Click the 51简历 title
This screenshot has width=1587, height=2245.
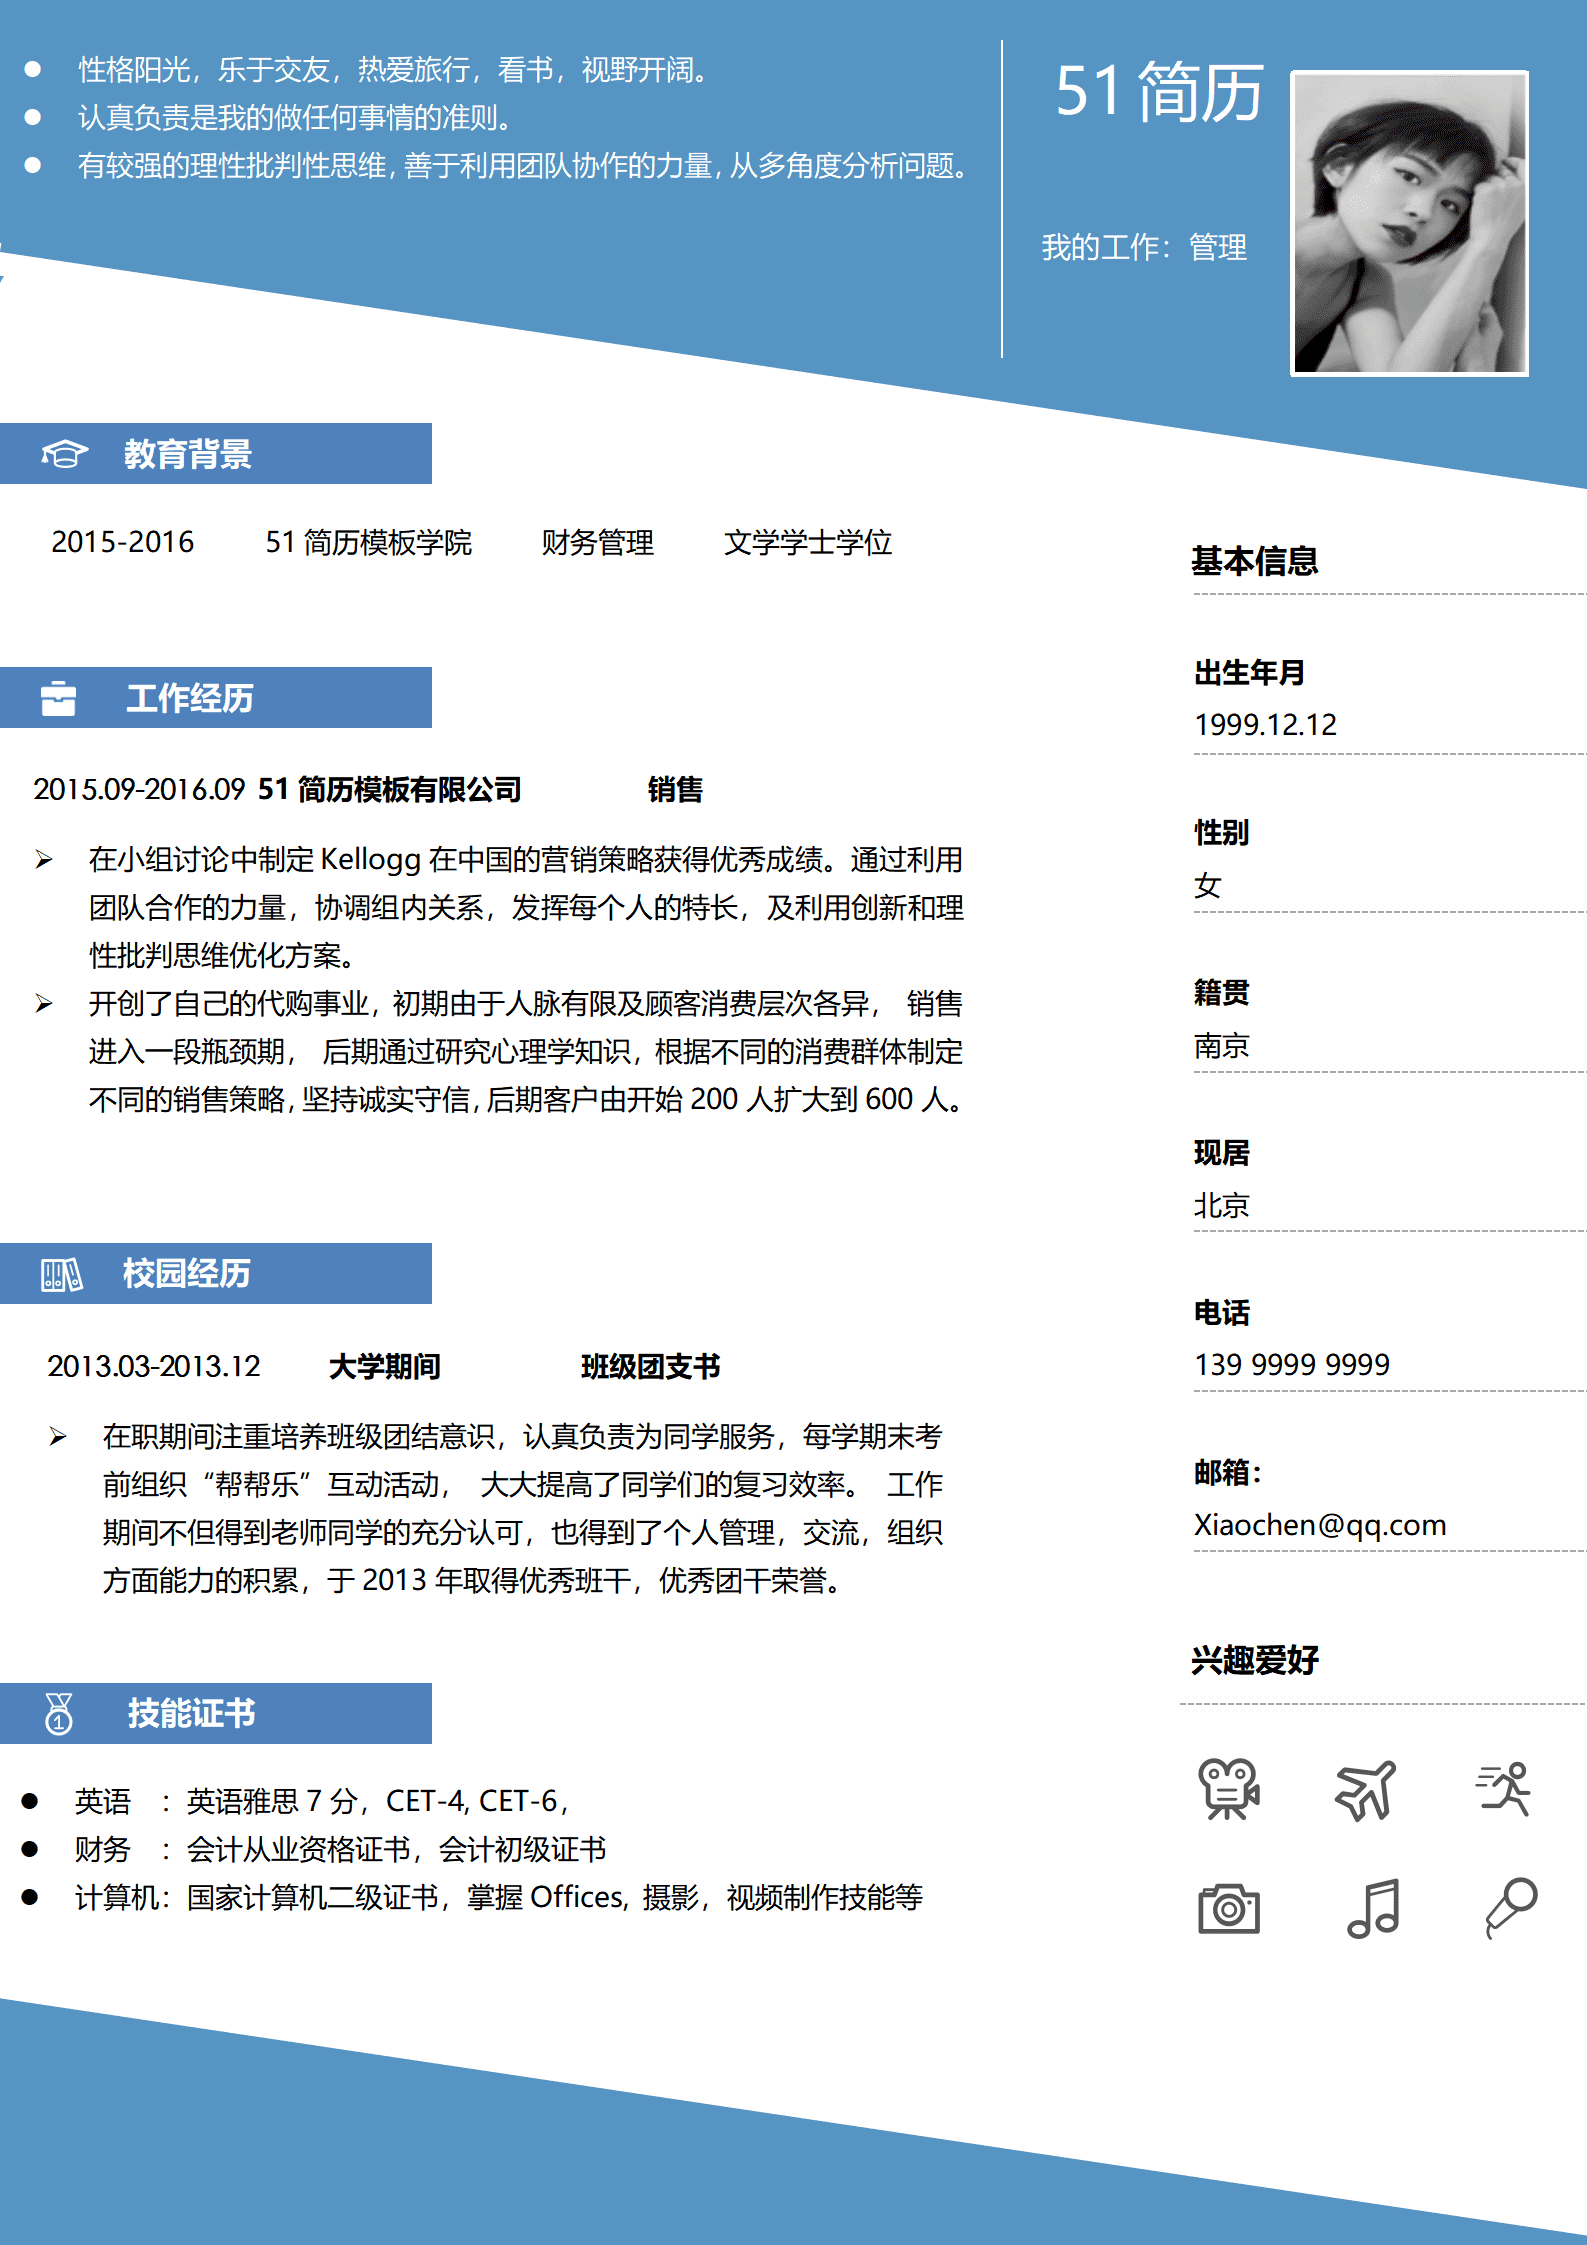point(1159,92)
